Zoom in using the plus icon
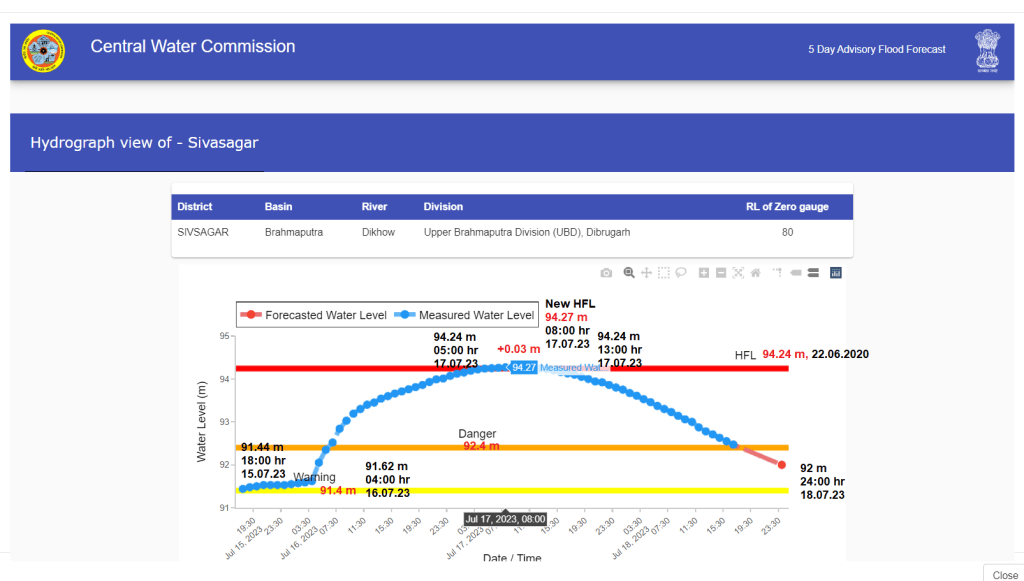Image resolution: width=1024 pixels, height=581 pixels. [x=703, y=273]
